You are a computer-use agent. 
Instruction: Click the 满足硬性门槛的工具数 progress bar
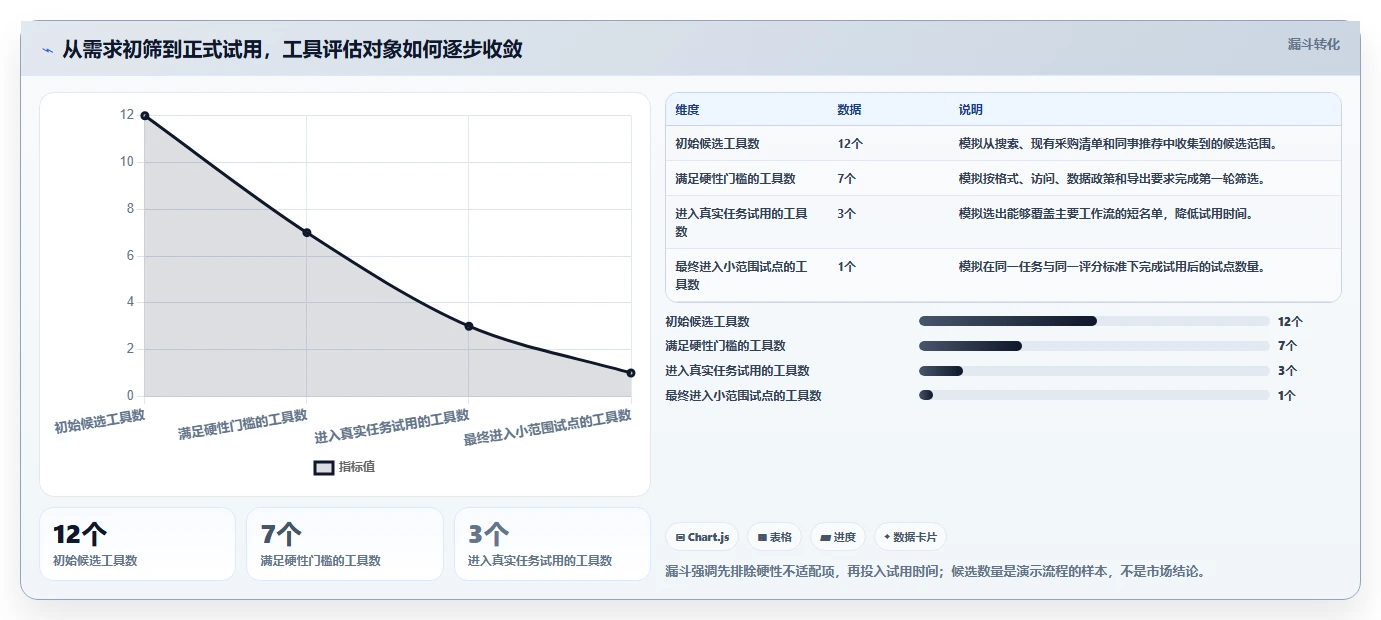tap(1094, 346)
